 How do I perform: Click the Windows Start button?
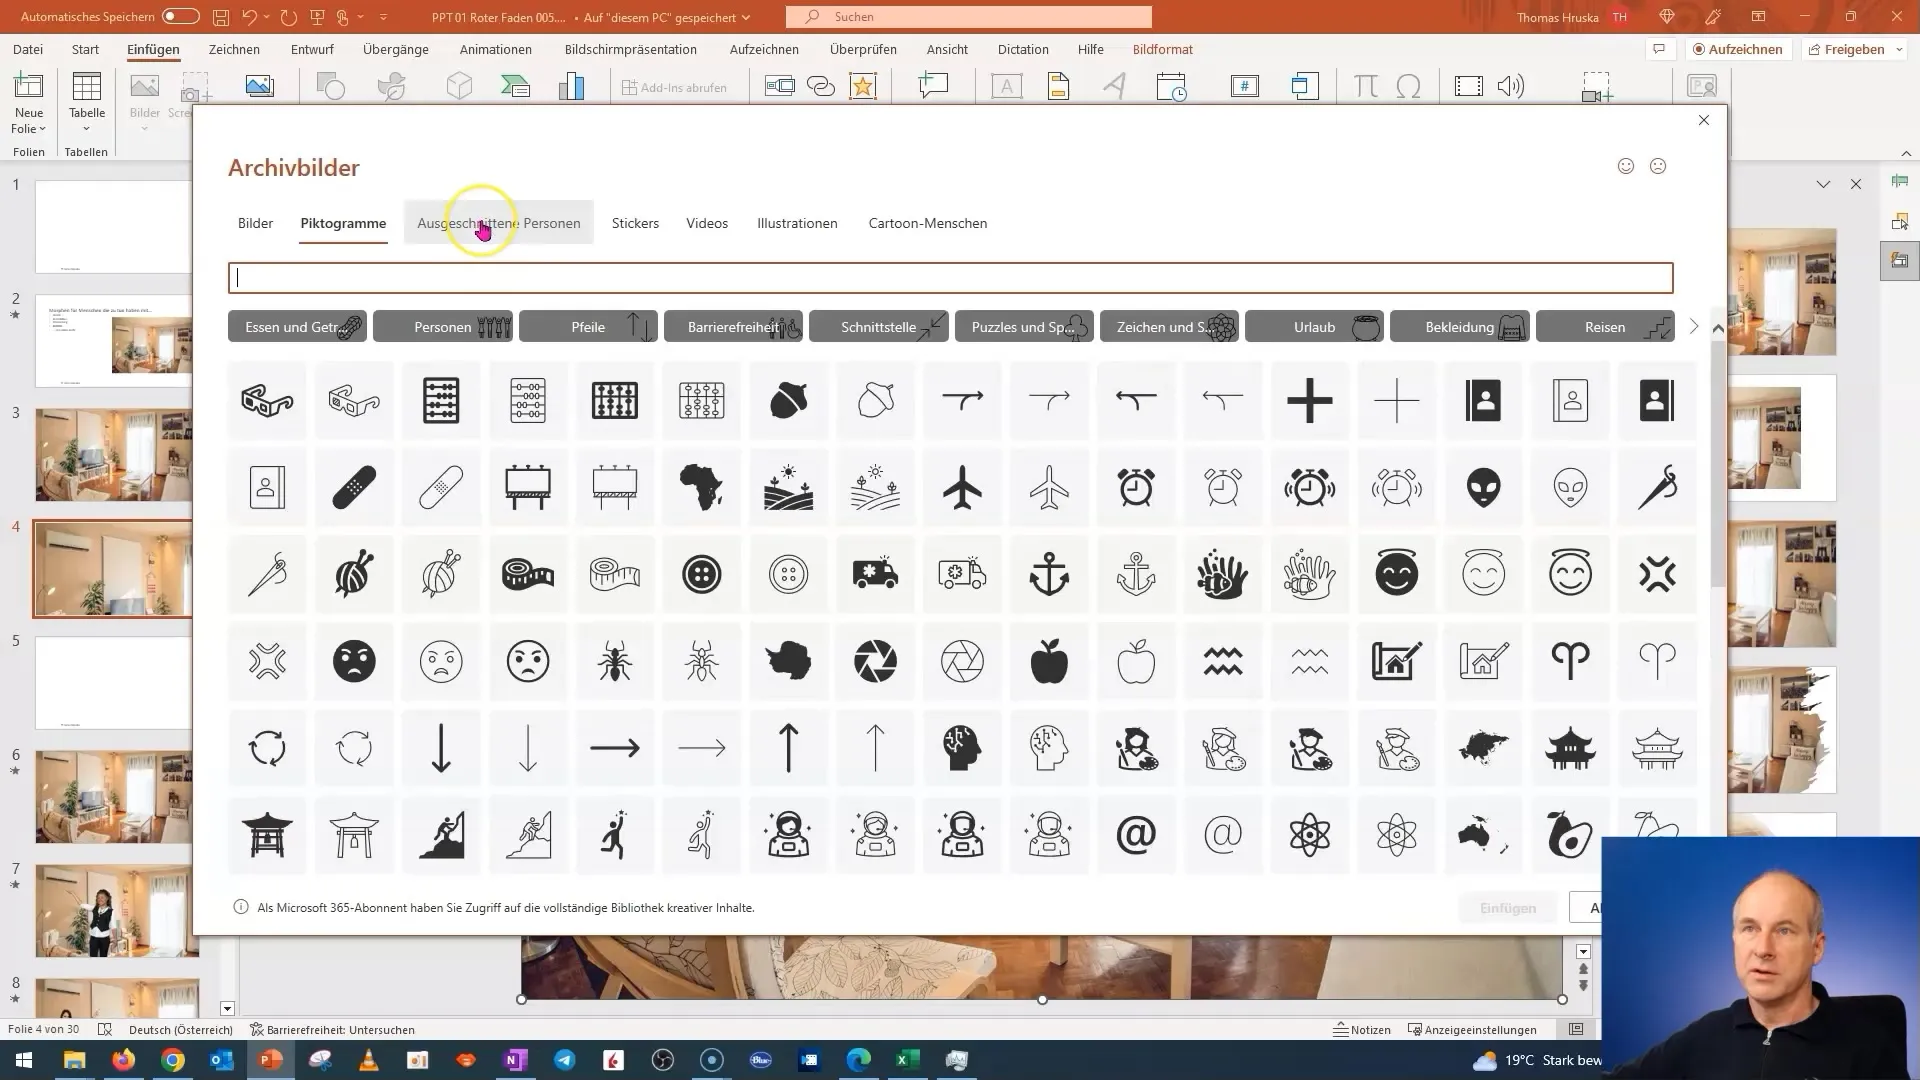pos(23,1060)
